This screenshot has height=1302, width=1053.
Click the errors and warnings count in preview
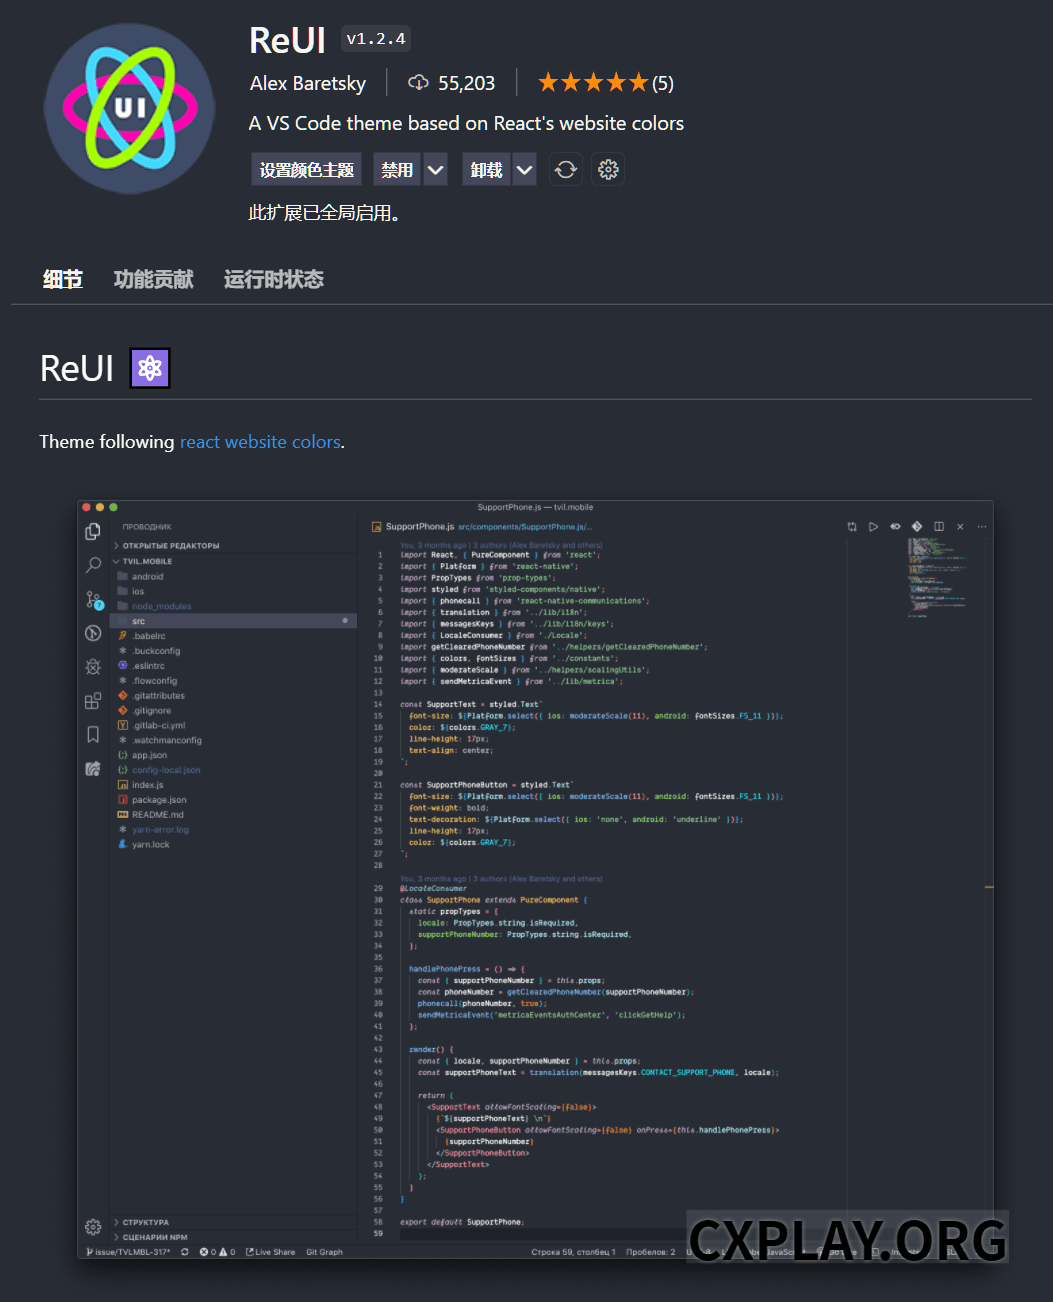point(217,1252)
